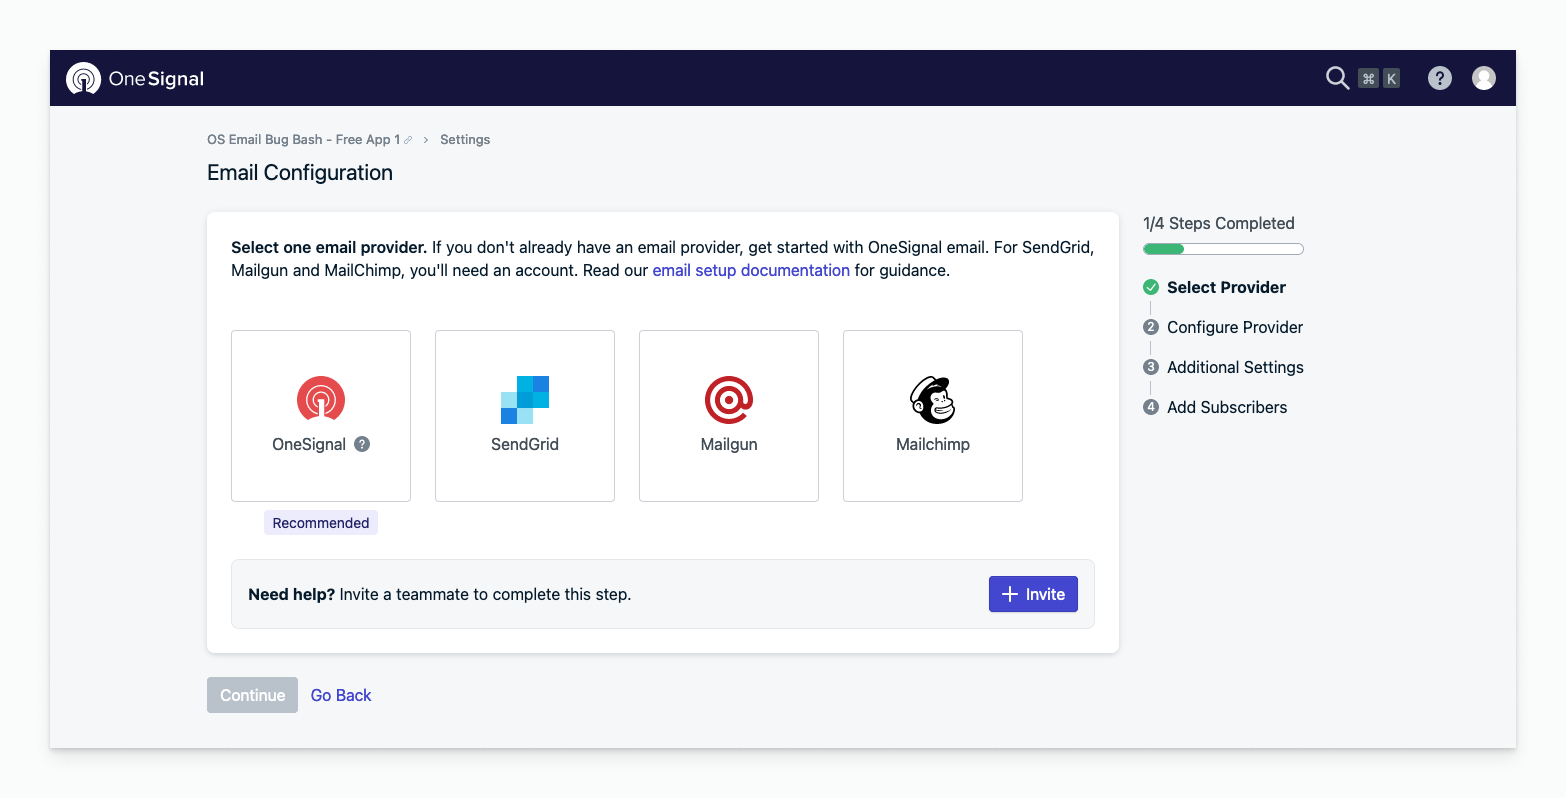Select the Mailchimp label text in provider card
Viewport: 1566px width, 798px height.
click(933, 444)
